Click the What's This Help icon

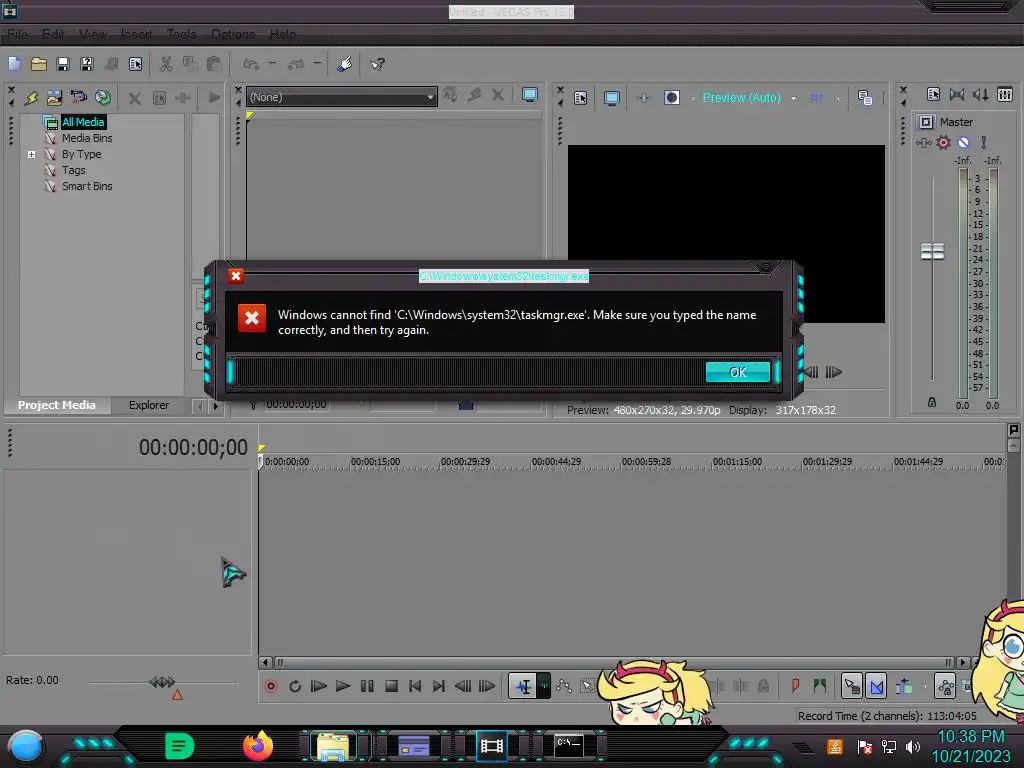pyautogui.click(x=377, y=64)
